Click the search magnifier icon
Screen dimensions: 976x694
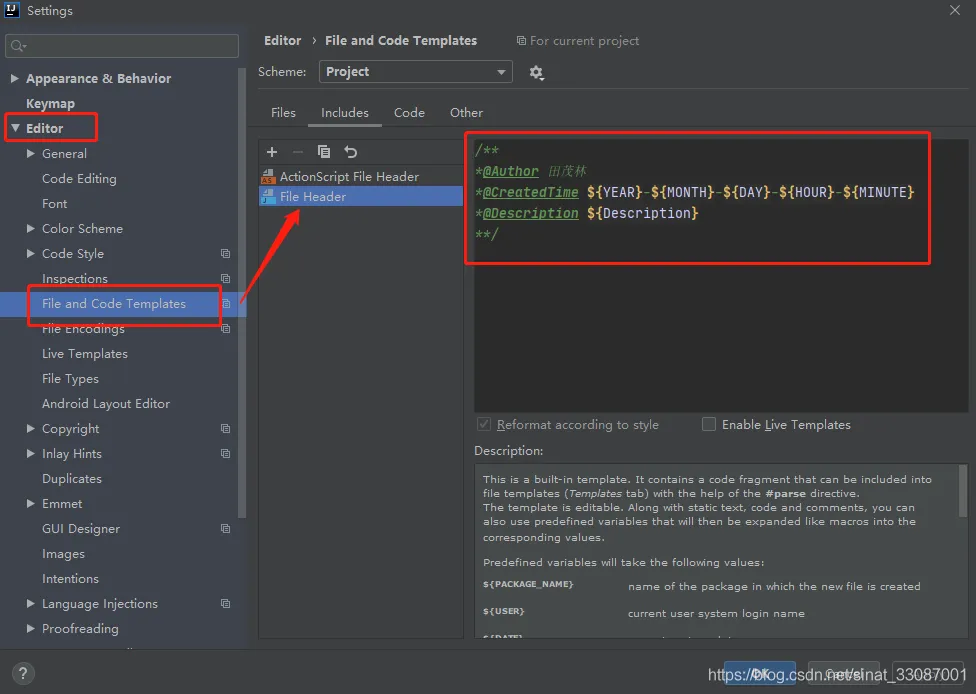pos(17,45)
